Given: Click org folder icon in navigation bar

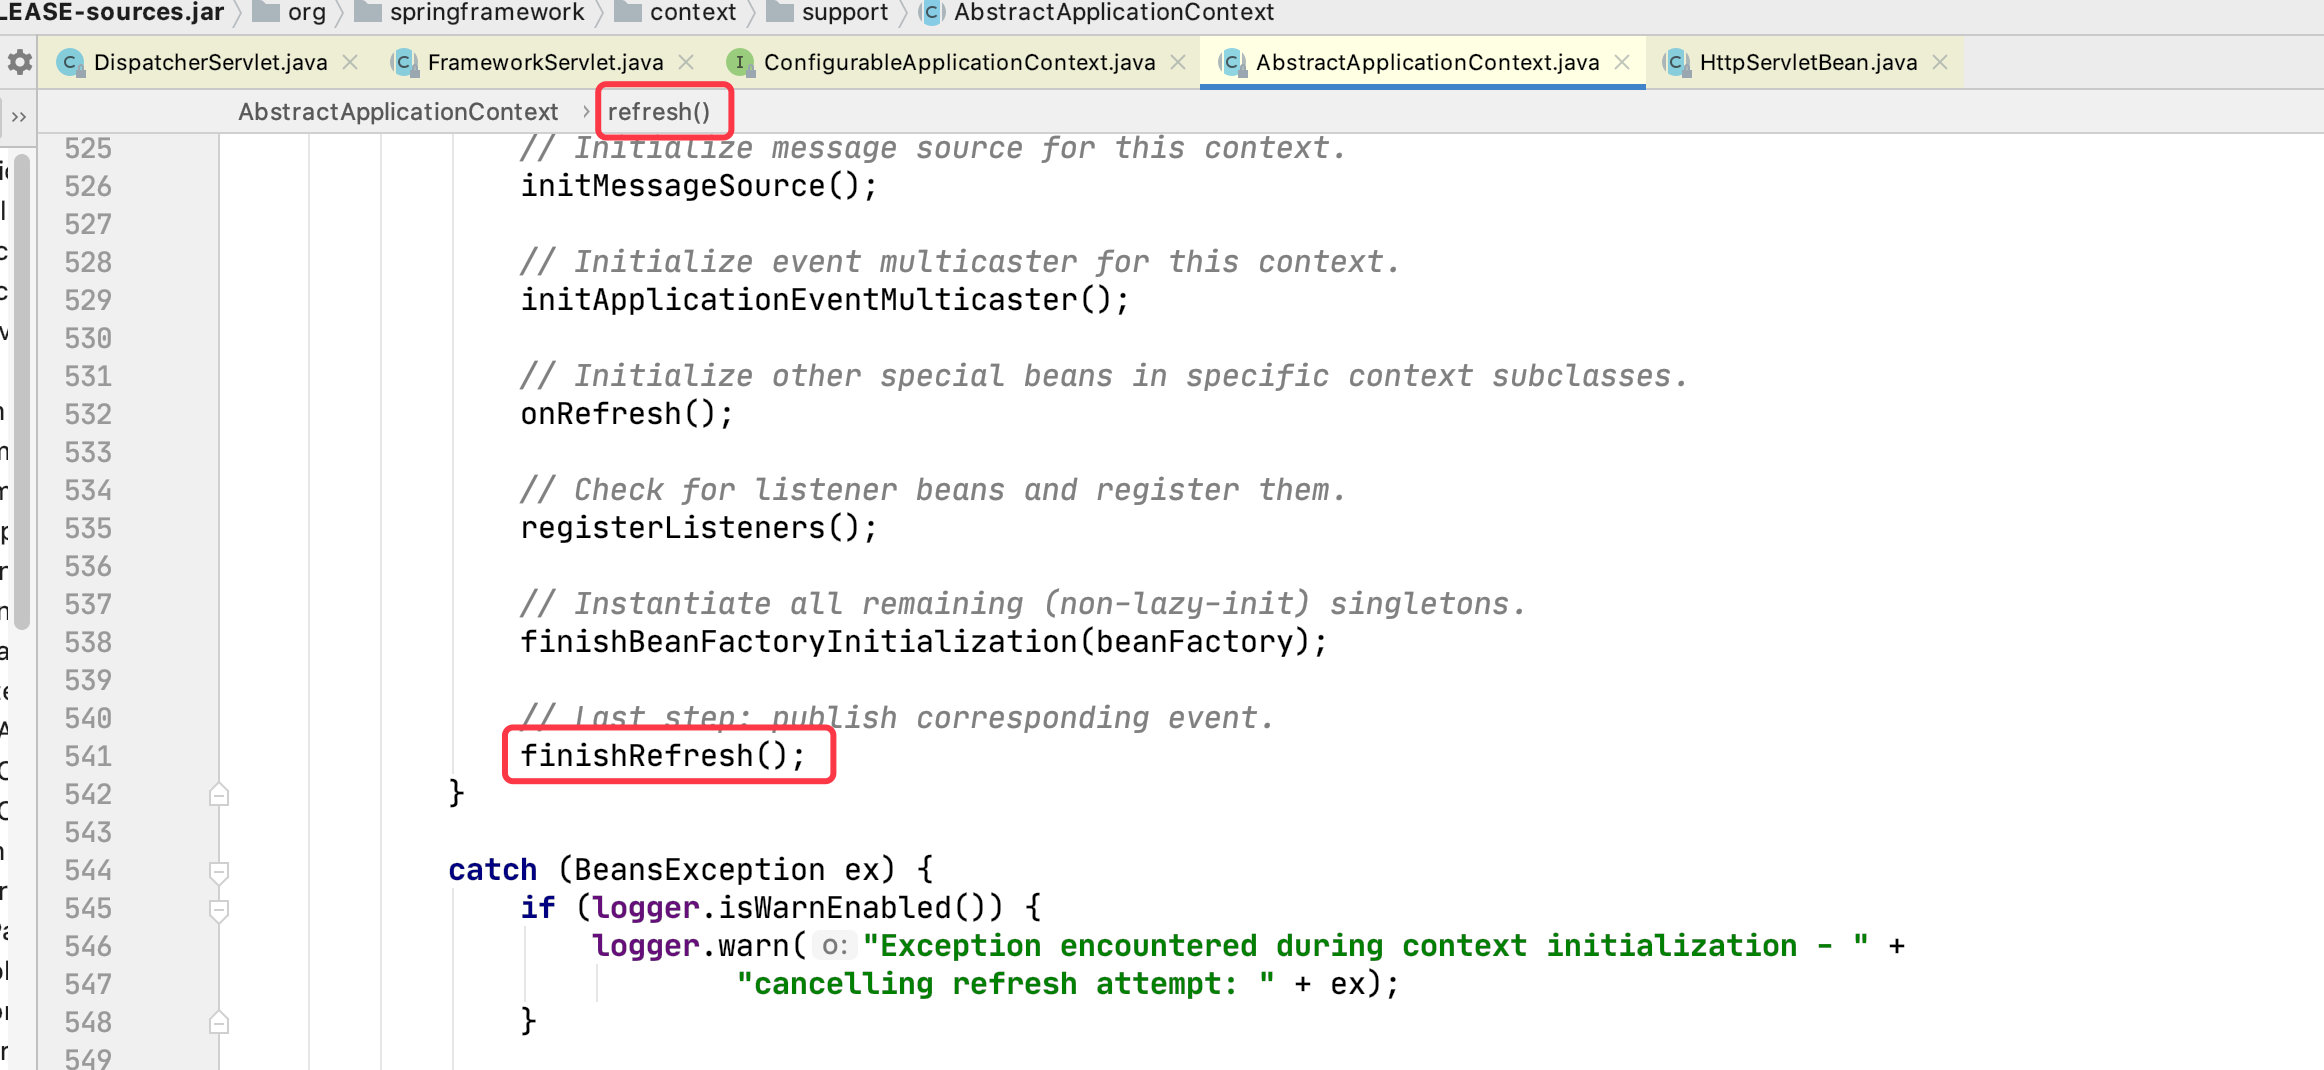Looking at the screenshot, I should pos(265,11).
